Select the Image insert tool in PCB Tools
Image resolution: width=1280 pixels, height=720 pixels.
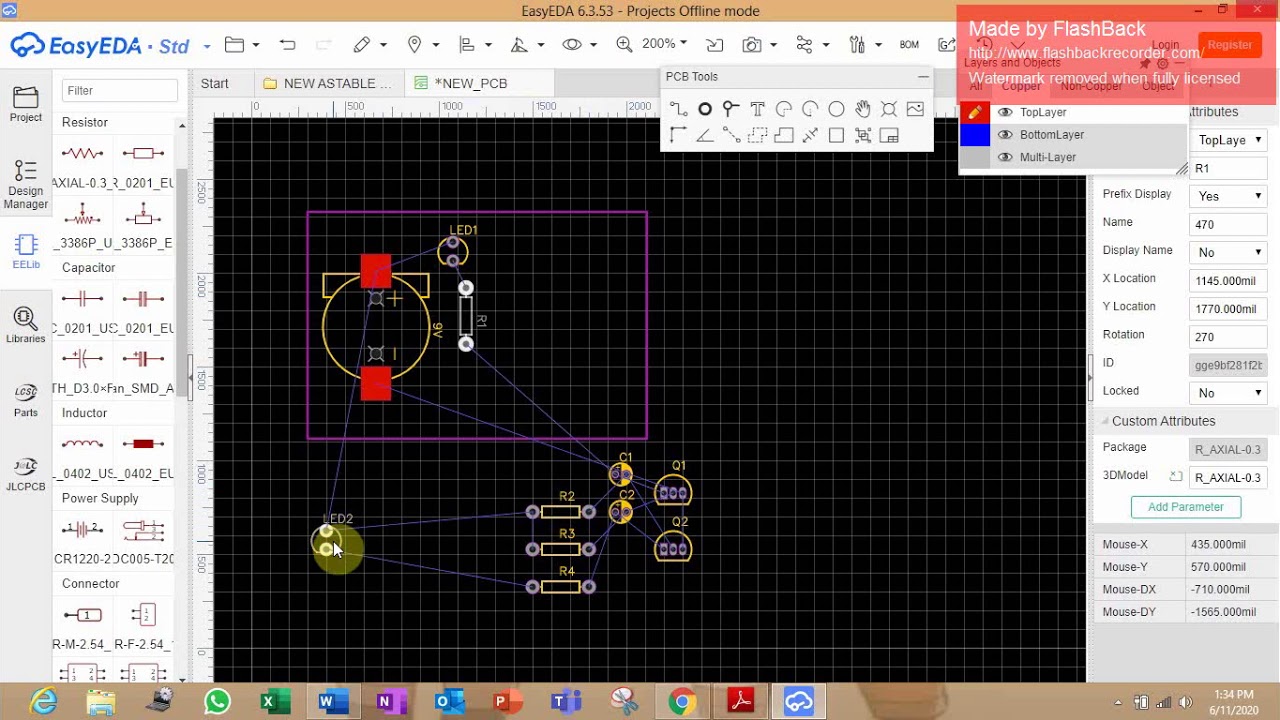[915, 109]
